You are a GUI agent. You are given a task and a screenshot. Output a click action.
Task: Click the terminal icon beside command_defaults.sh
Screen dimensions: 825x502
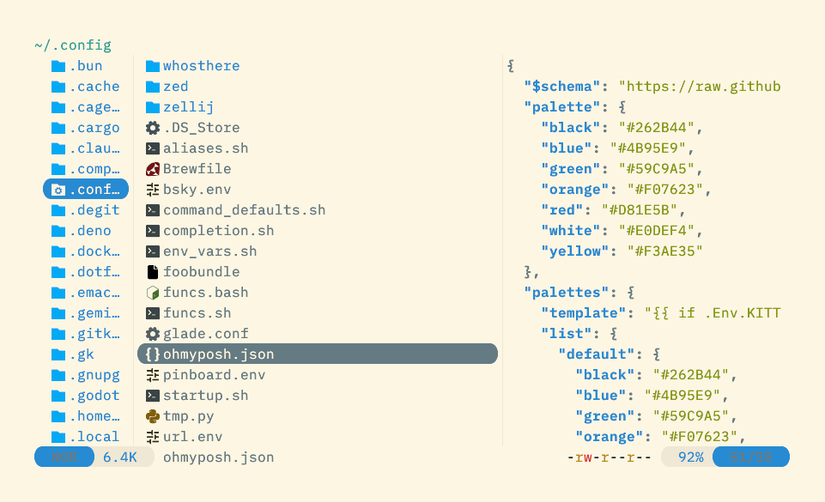tap(153, 210)
